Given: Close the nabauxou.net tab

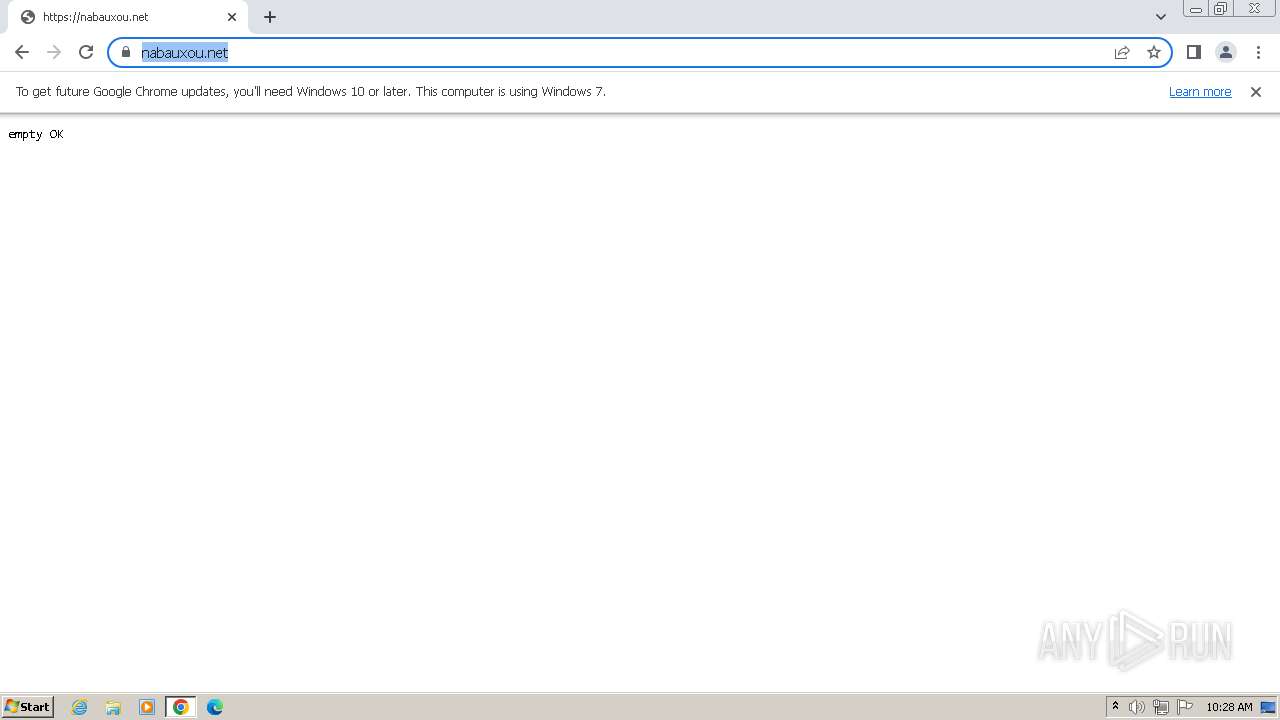Looking at the screenshot, I should [232, 17].
